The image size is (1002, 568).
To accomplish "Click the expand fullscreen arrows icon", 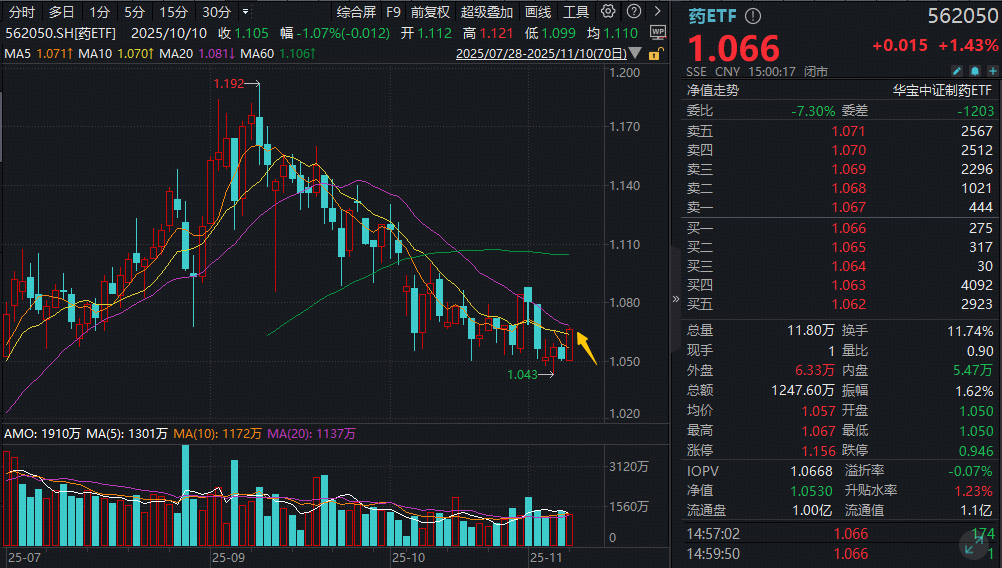I will [973, 543].
